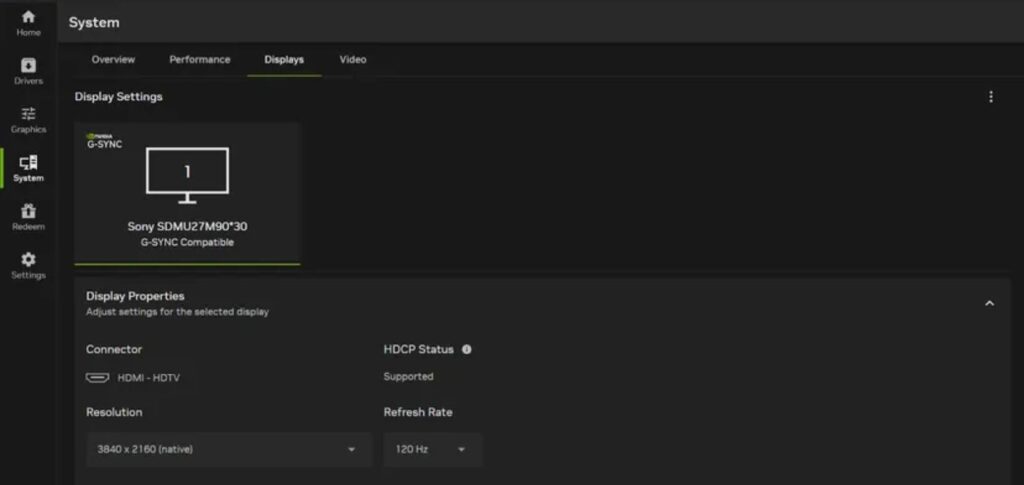The image size is (1024, 485).
Task: Open the Redeem gift icon
Action: [28, 211]
